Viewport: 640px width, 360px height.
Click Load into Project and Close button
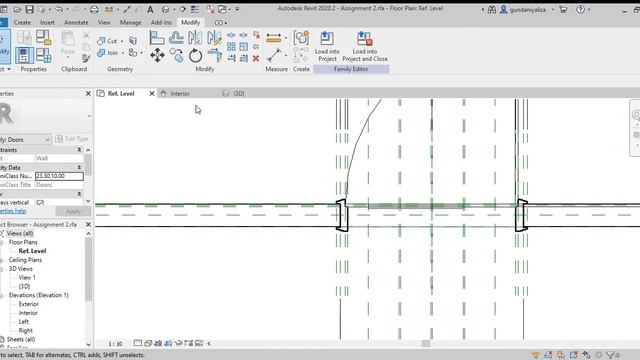pyautogui.click(x=365, y=47)
